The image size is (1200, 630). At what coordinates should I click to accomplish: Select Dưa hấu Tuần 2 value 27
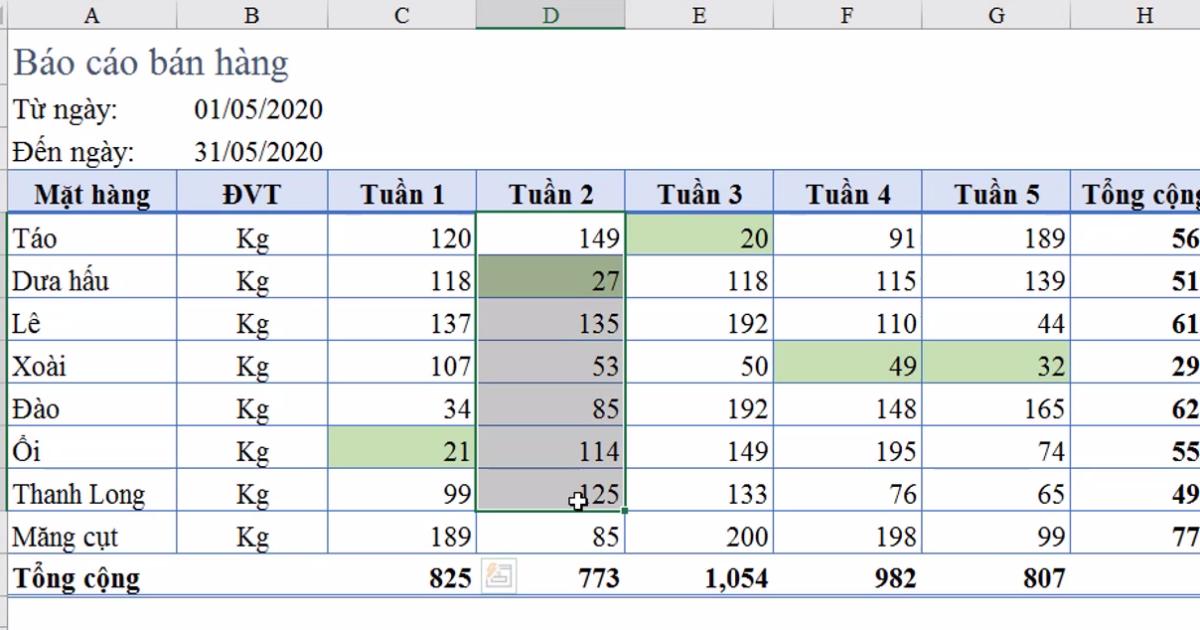click(x=551, y=278)
